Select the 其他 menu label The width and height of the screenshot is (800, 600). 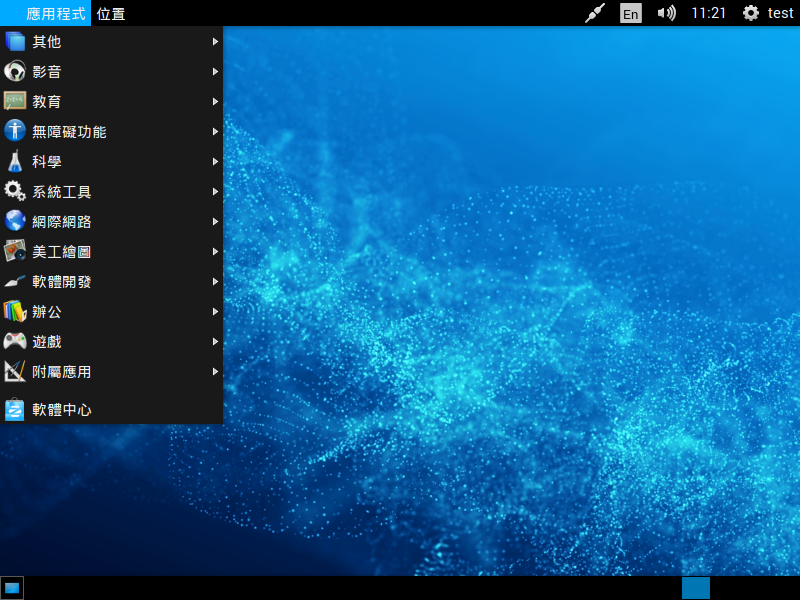pos(47,41)
